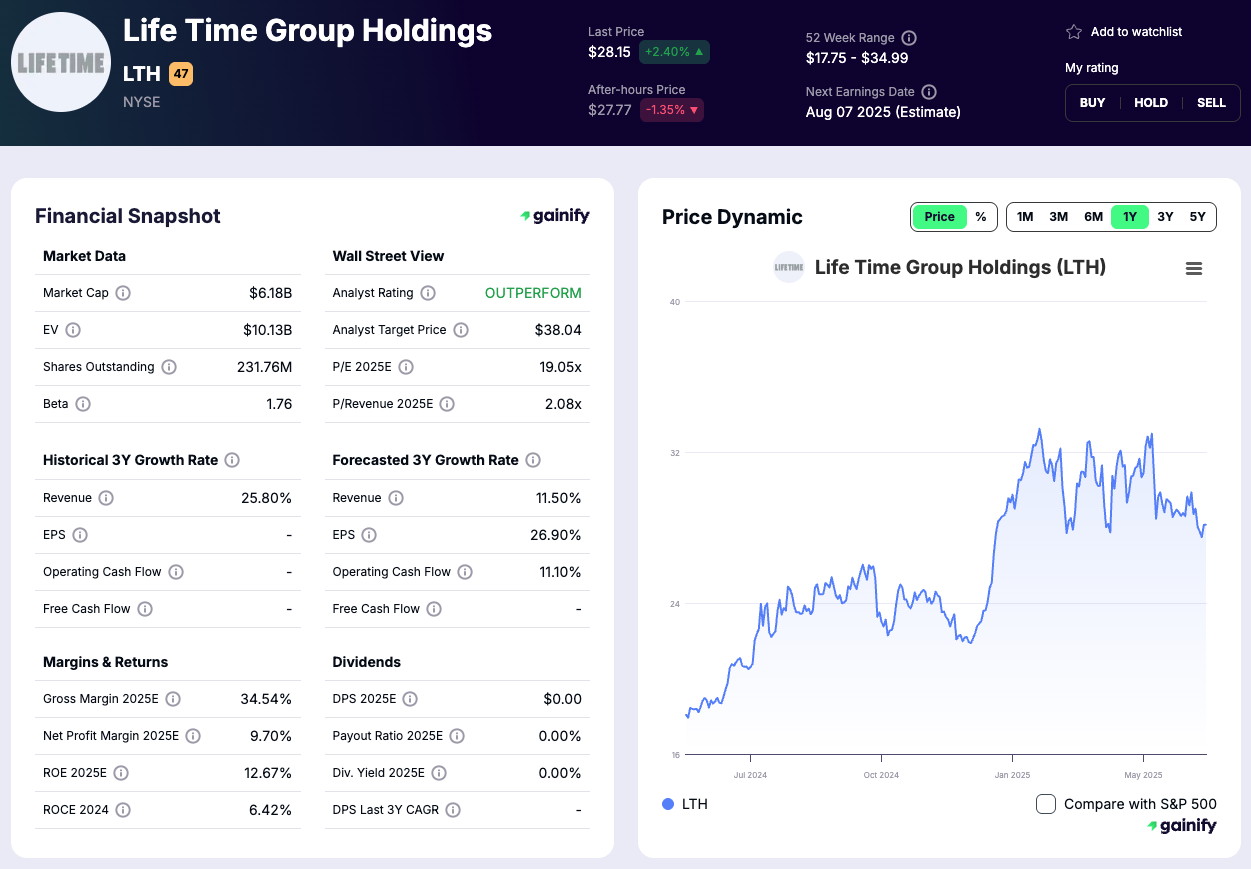
Task: Rate the stock as BUY
Action: [1093, 103]
